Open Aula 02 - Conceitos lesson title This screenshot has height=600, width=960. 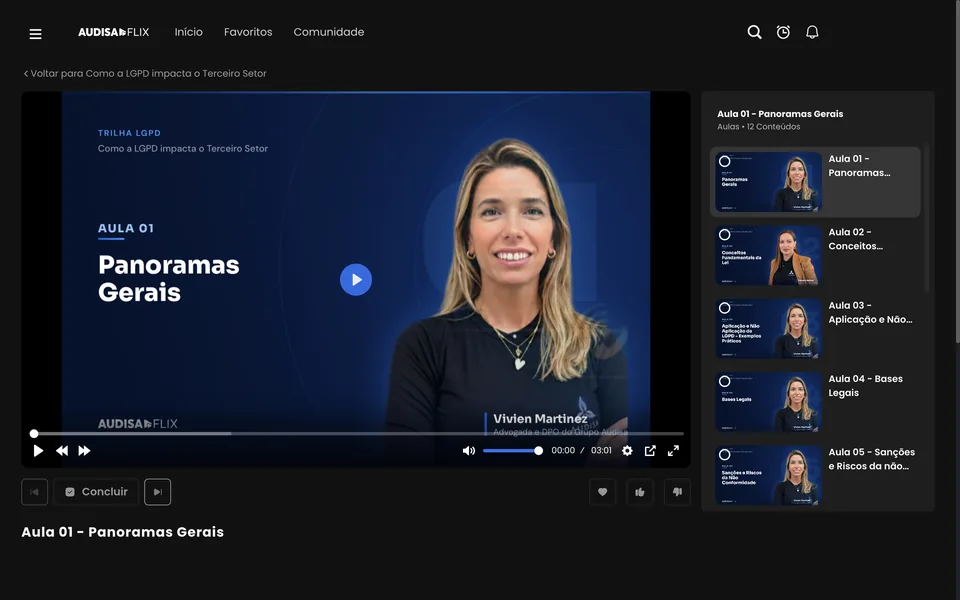(x=855, y=239)
